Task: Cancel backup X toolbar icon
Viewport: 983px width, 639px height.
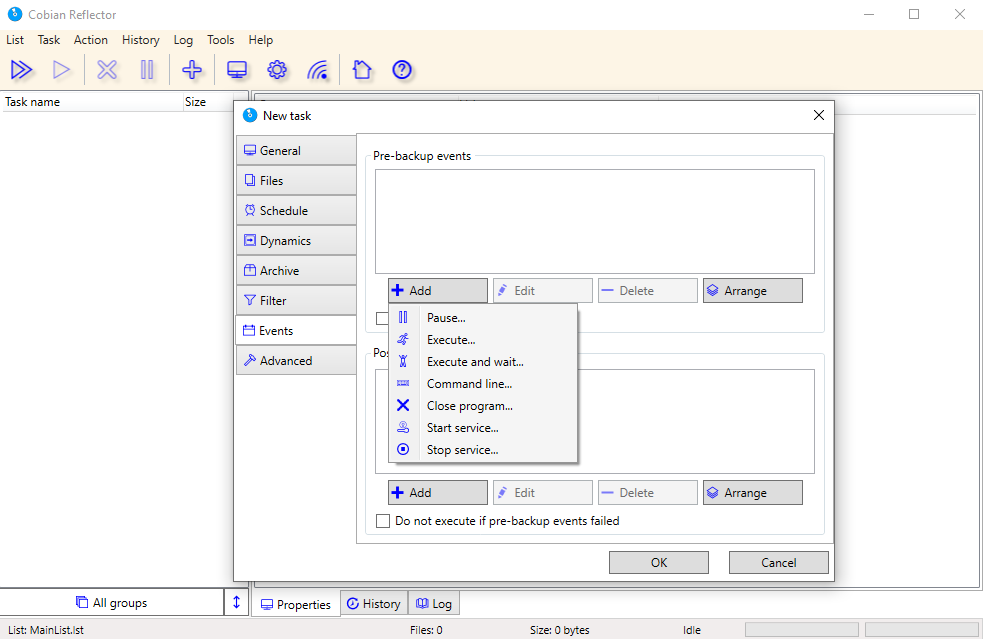Action: click(107, 70)
